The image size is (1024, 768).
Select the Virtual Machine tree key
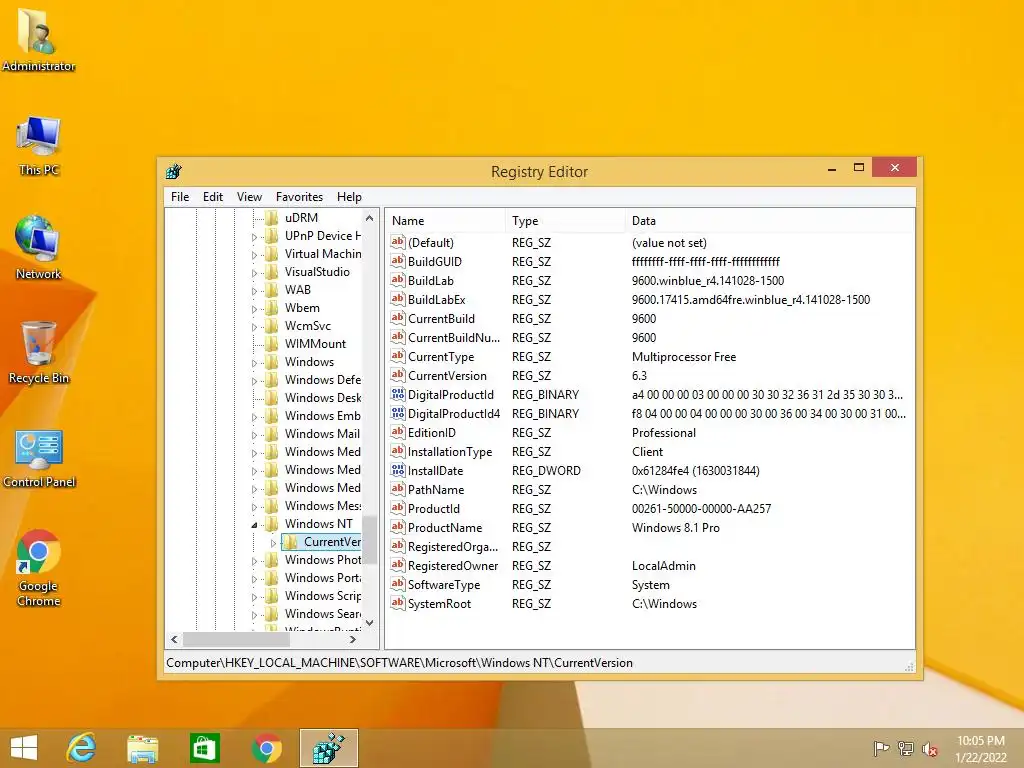pos(323,253)
